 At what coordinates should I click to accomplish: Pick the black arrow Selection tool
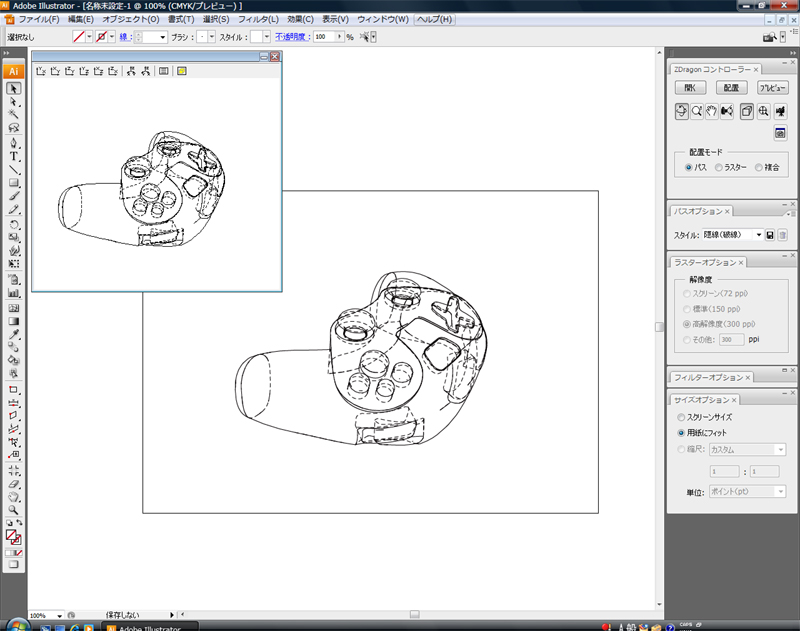pos(14,89)
